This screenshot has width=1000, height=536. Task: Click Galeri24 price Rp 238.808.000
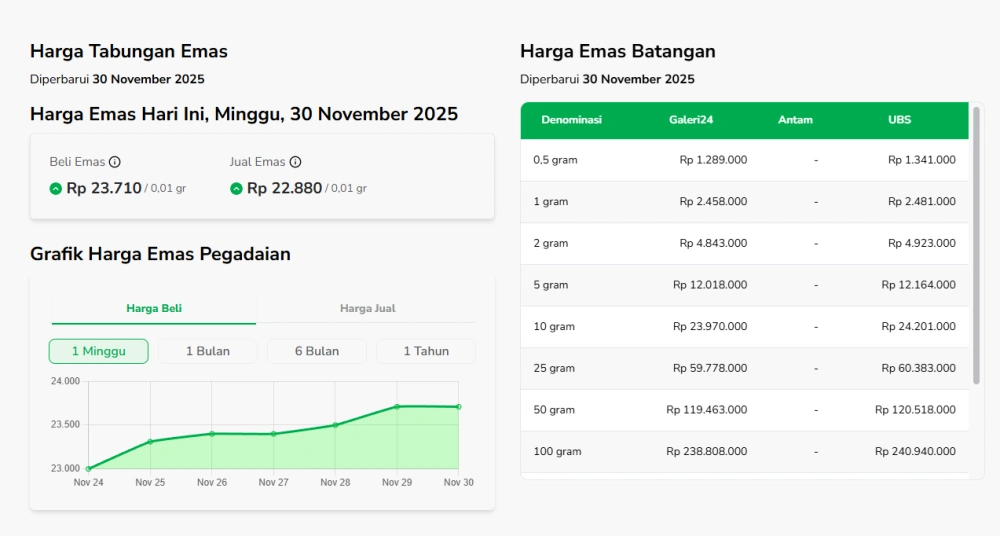[x=707, y=452]
